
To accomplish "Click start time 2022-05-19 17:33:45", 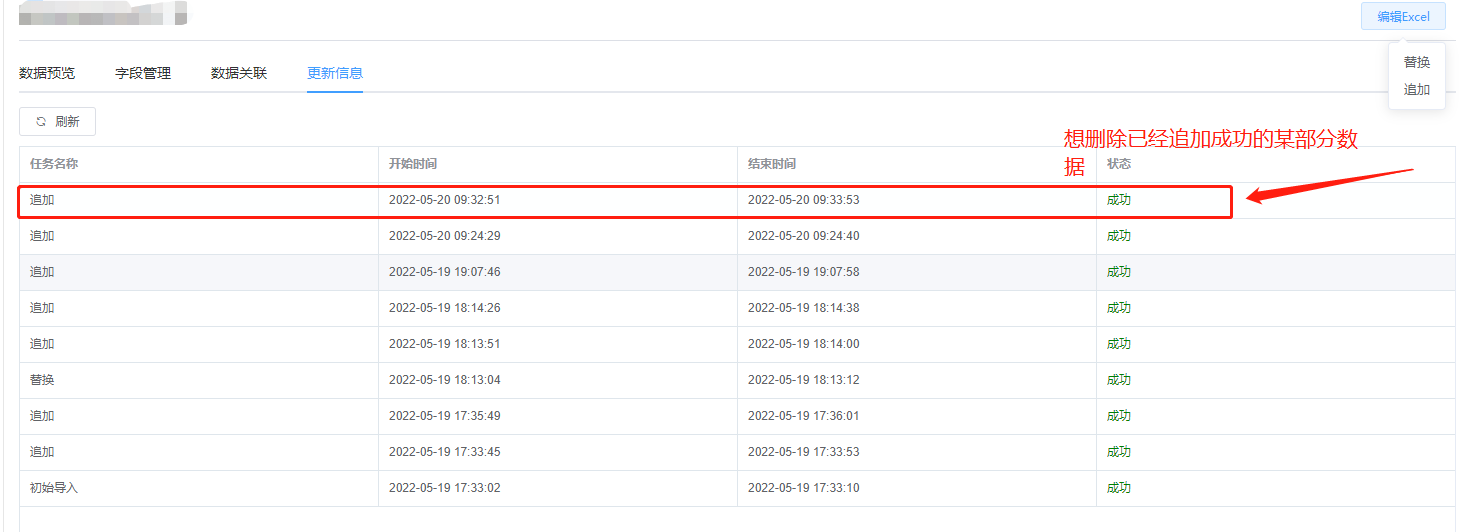I will [445, 452].
